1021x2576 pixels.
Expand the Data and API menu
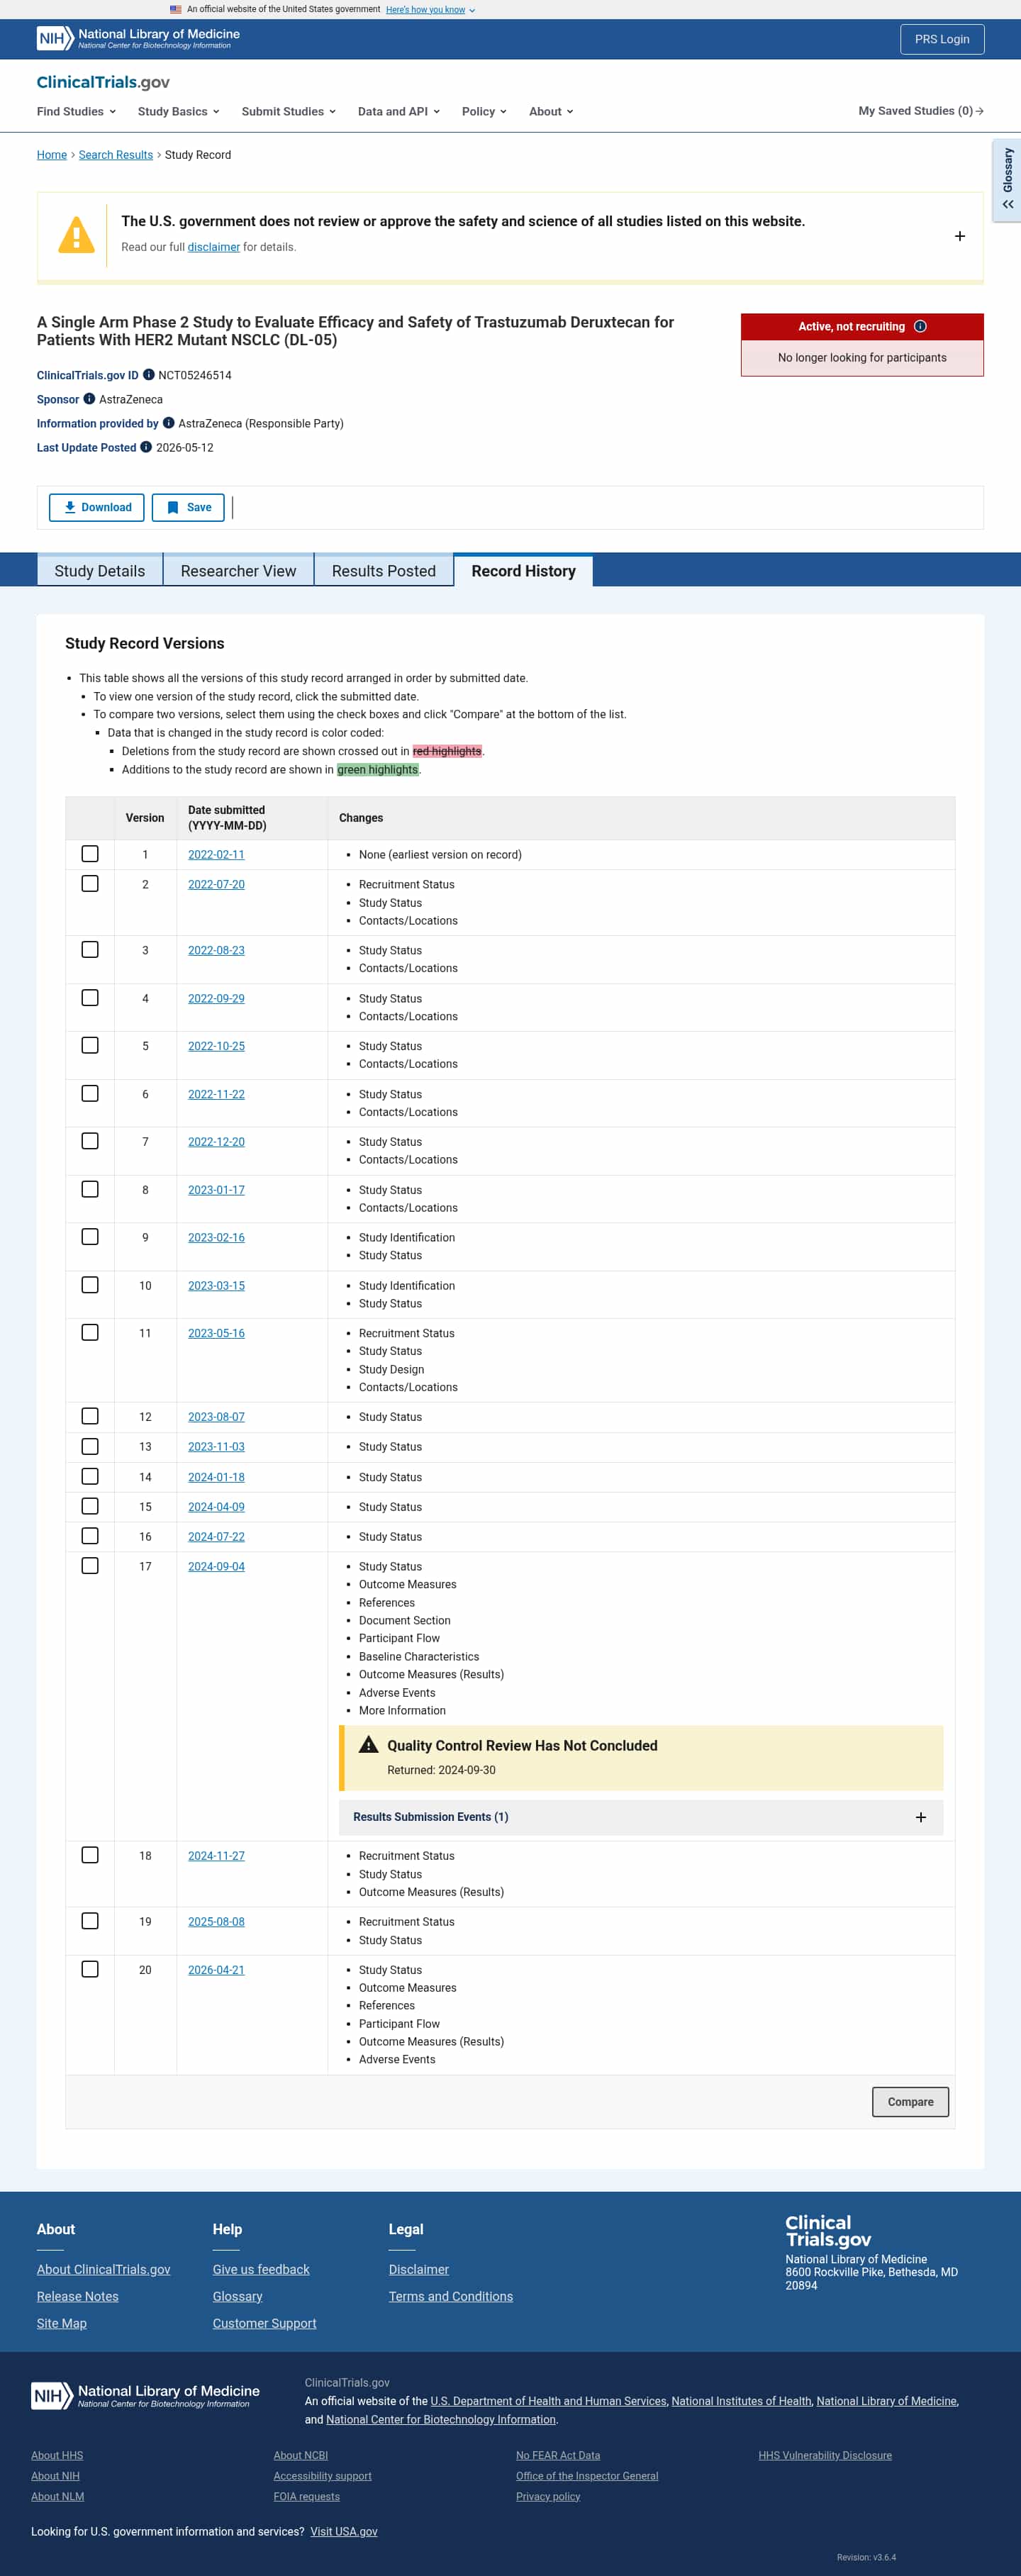(x=398, y=111)
